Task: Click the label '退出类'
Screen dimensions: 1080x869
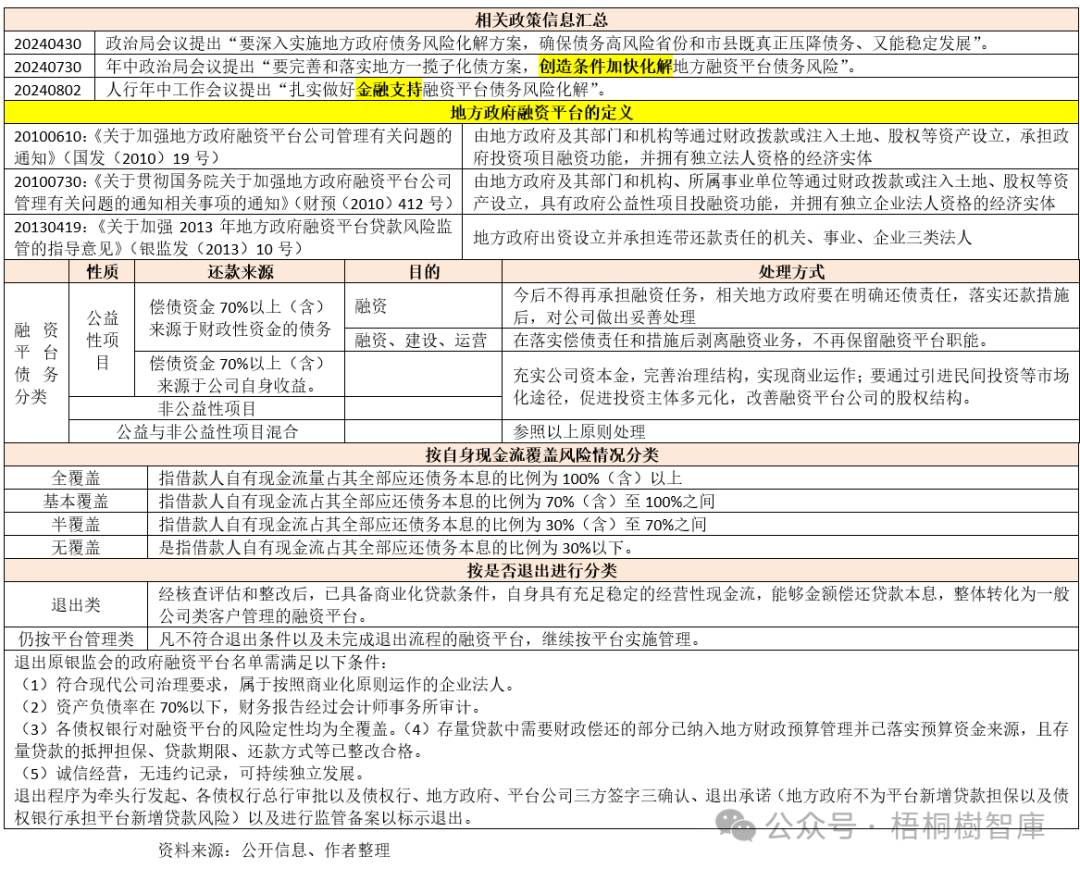Action: tap(76, 605)
